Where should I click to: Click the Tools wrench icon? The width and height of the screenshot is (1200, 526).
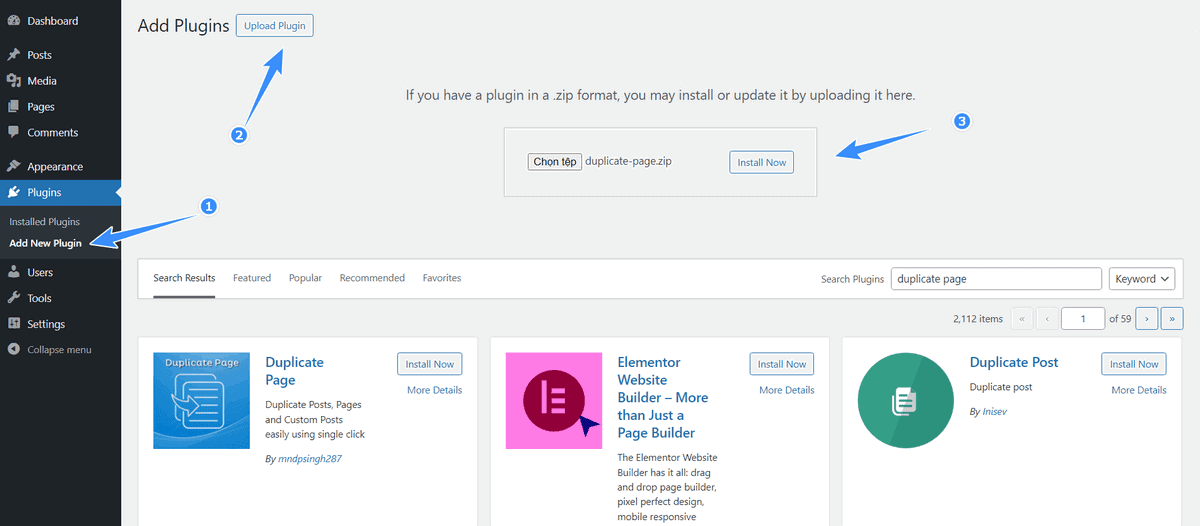tap(13, 298)
